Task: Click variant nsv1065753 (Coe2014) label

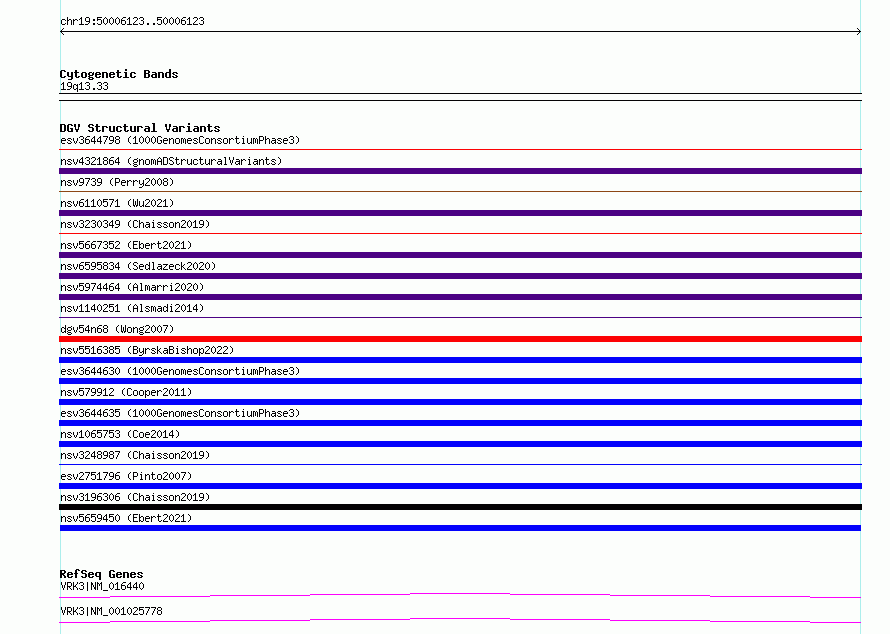Action: [120, 434]
